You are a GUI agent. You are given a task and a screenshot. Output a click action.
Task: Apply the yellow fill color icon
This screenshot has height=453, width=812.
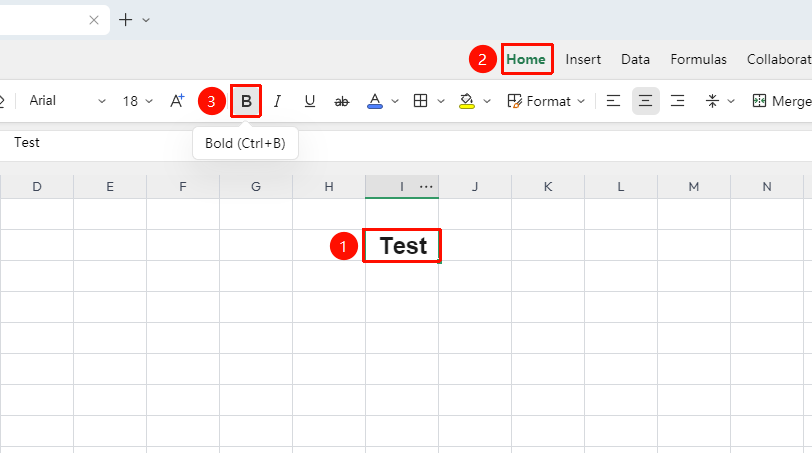pos(467,101)
